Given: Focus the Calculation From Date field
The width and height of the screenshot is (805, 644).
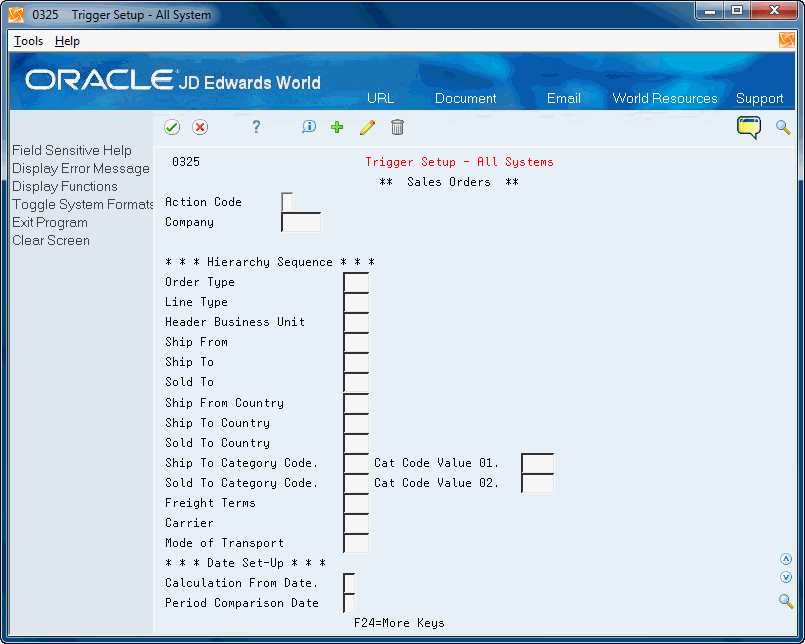Looking at the screenshot, I should click(349, 583).
